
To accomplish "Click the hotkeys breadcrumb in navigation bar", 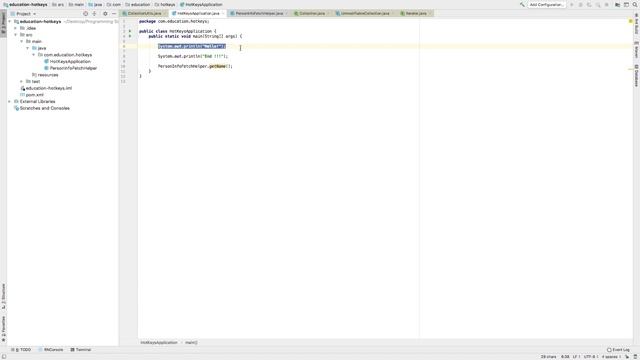I will (165, 4).
